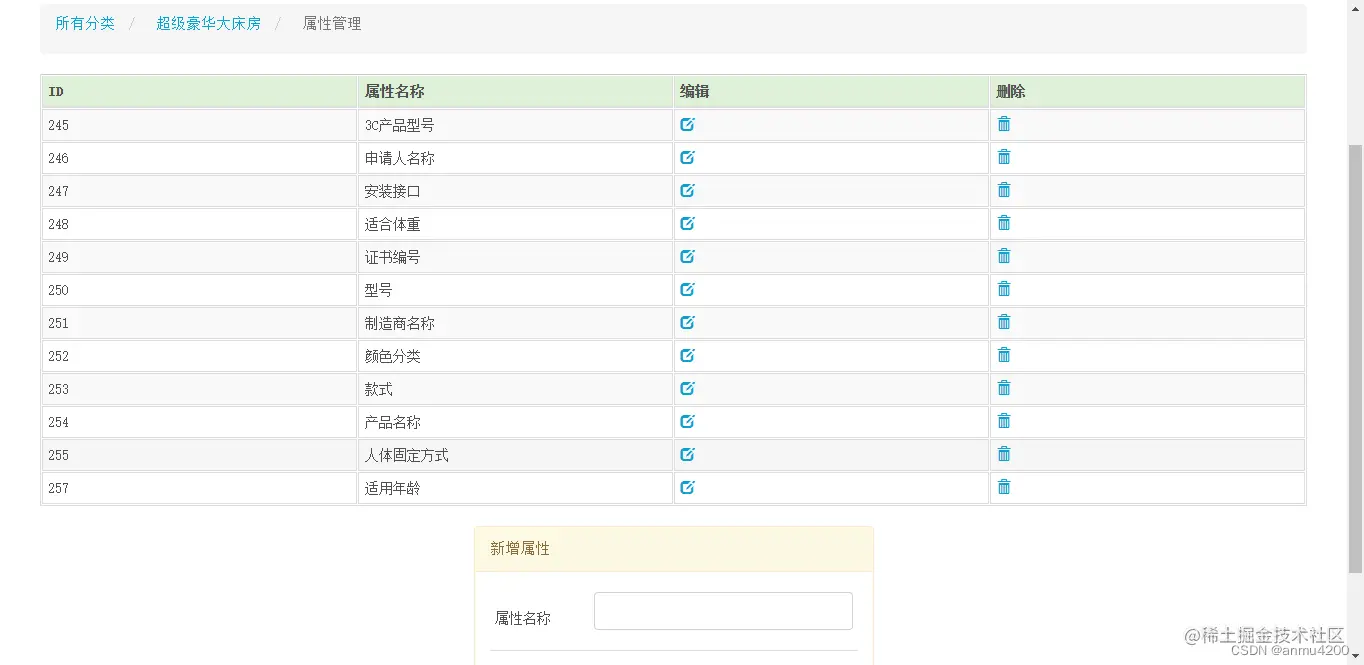The height and width of the screenshot is (665, 1364).
Task: Click ID cell 245
Action: coord(200,125)
